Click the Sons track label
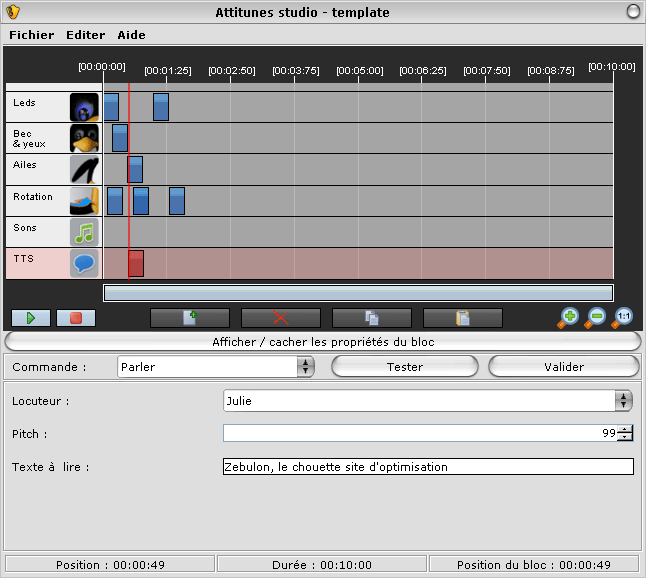 coord(25,227)
